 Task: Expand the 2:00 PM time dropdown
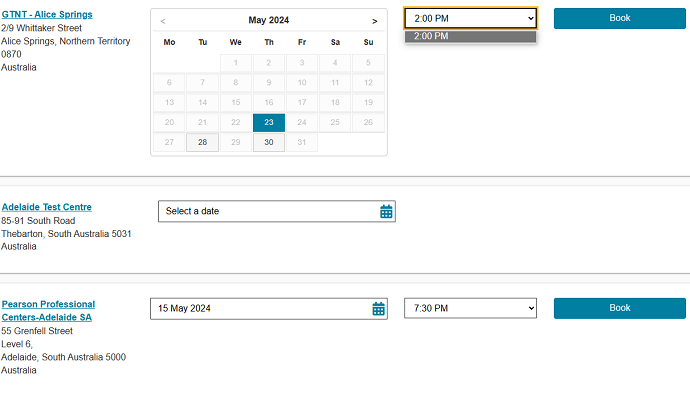coord(470,18)
